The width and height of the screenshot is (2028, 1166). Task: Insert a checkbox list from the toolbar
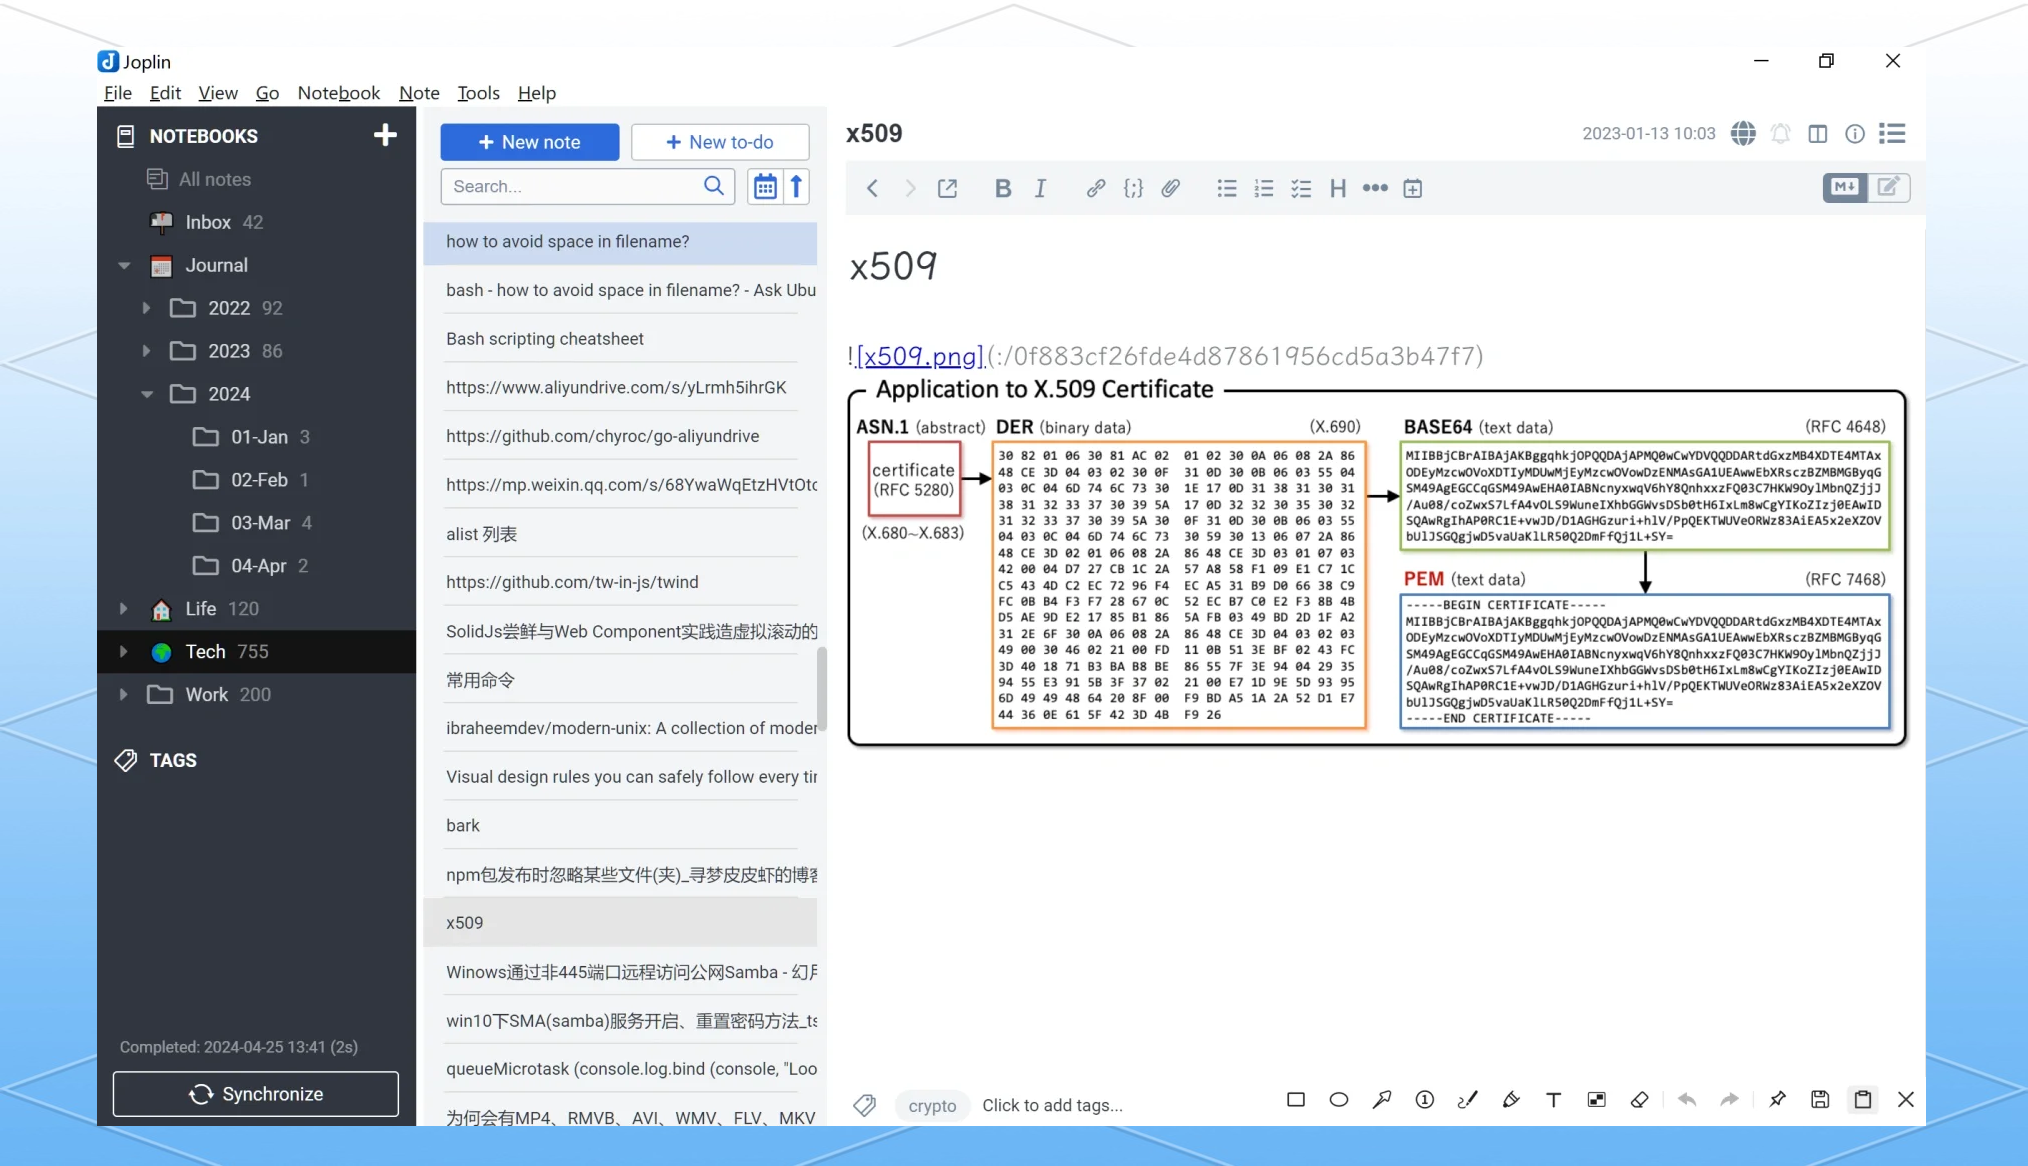(1300, 188)
